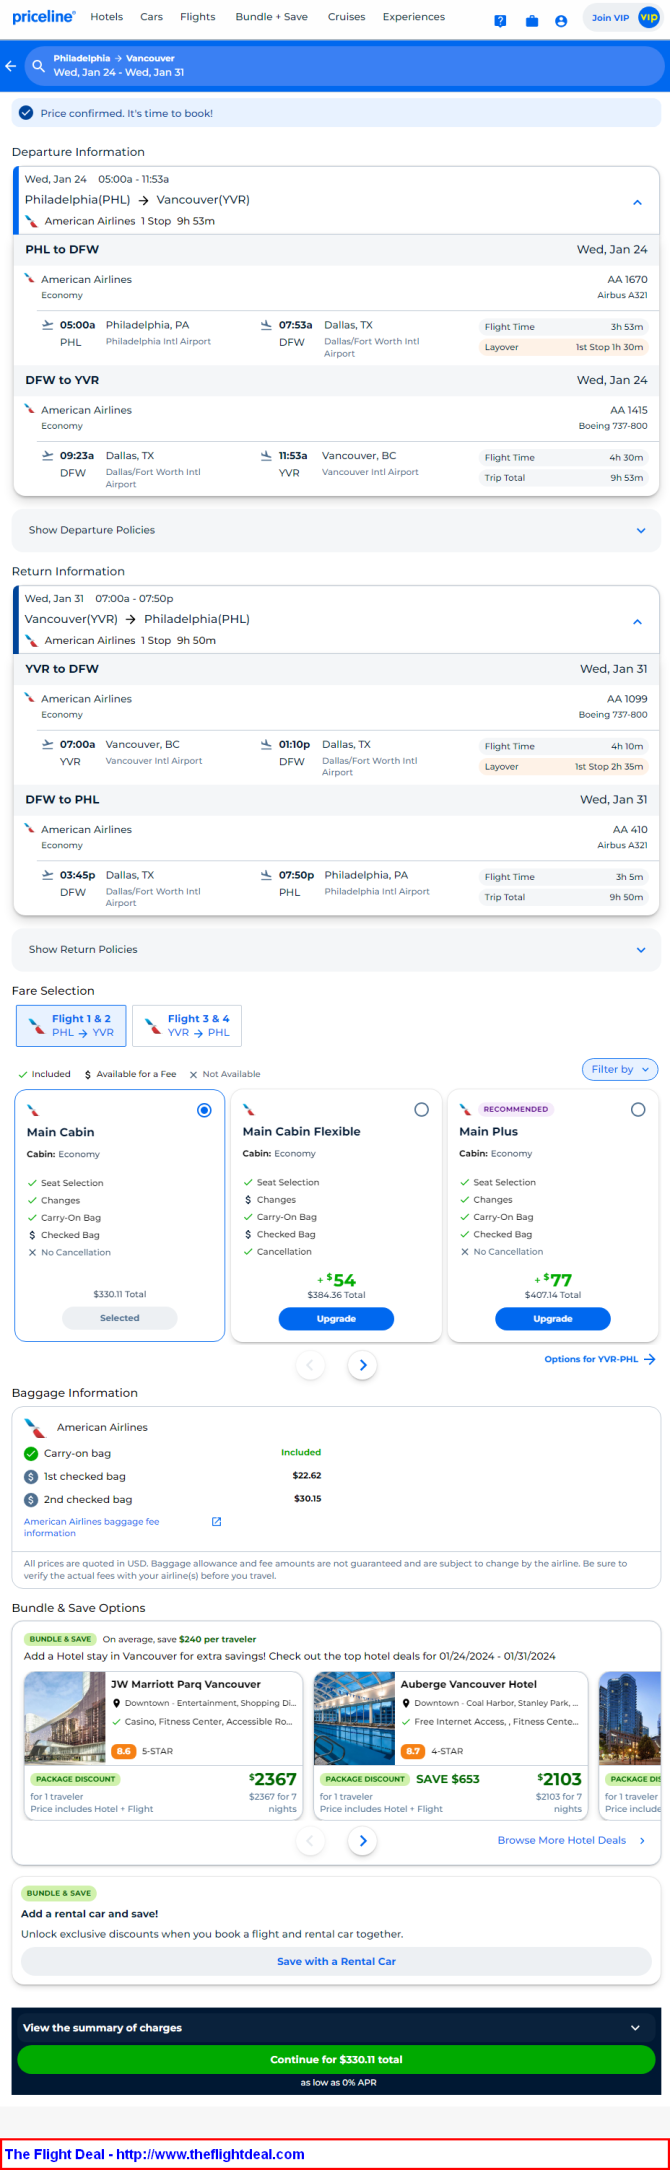This screenshot has height=2170, width=670.
Task: Open Options for YVR-PHL link
Action: point(591,1359)
